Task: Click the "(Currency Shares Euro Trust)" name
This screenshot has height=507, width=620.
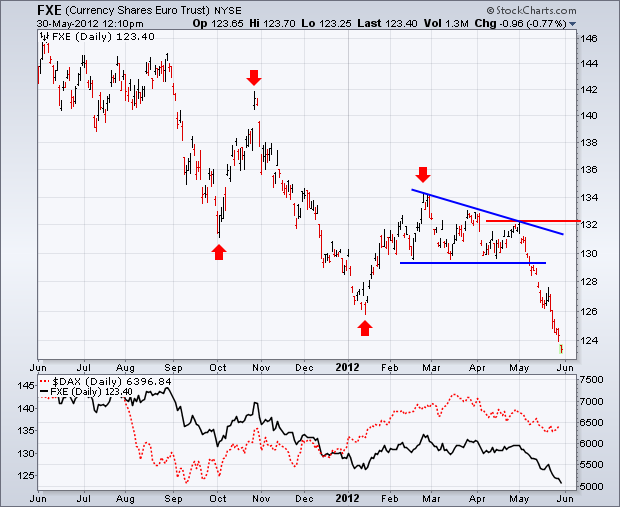Action: [x=137, y=10]
